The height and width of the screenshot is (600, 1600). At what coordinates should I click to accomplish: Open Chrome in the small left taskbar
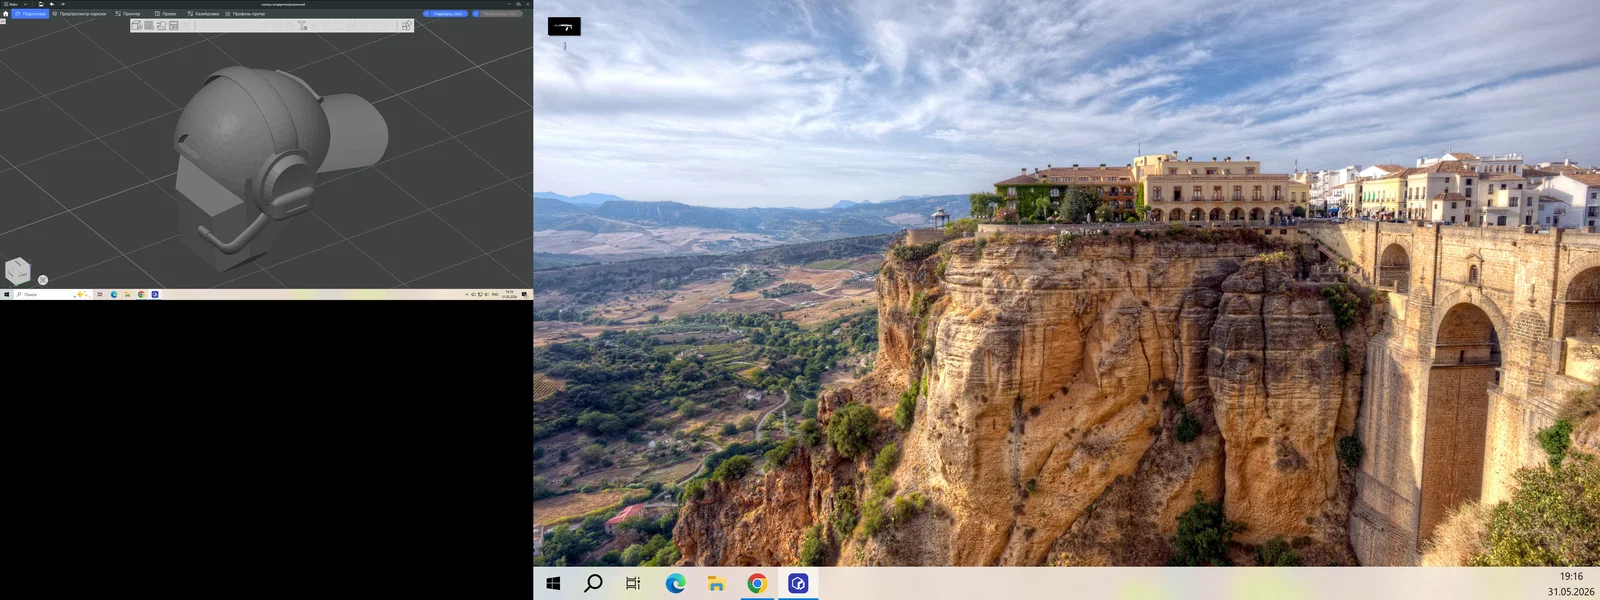tap(141, 294)
